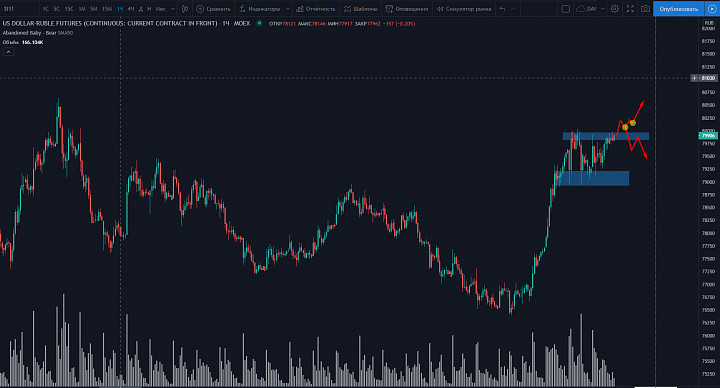
Task: Expand the DAY layout dropdown arrow
Action: (x=602, y=9)
